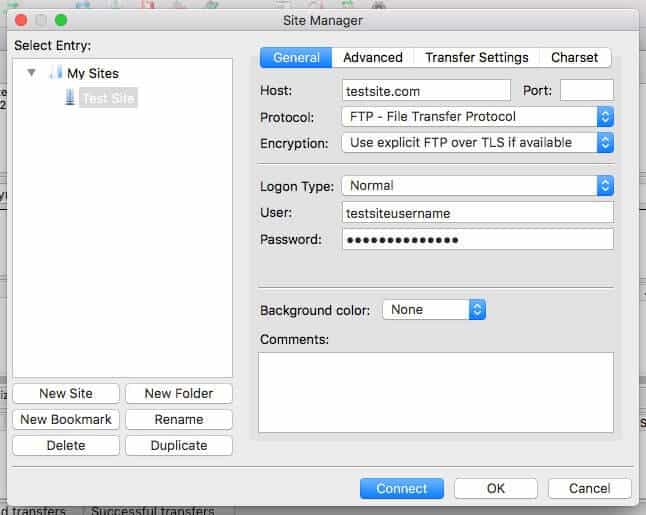Click inside the Comments text area

435,392
